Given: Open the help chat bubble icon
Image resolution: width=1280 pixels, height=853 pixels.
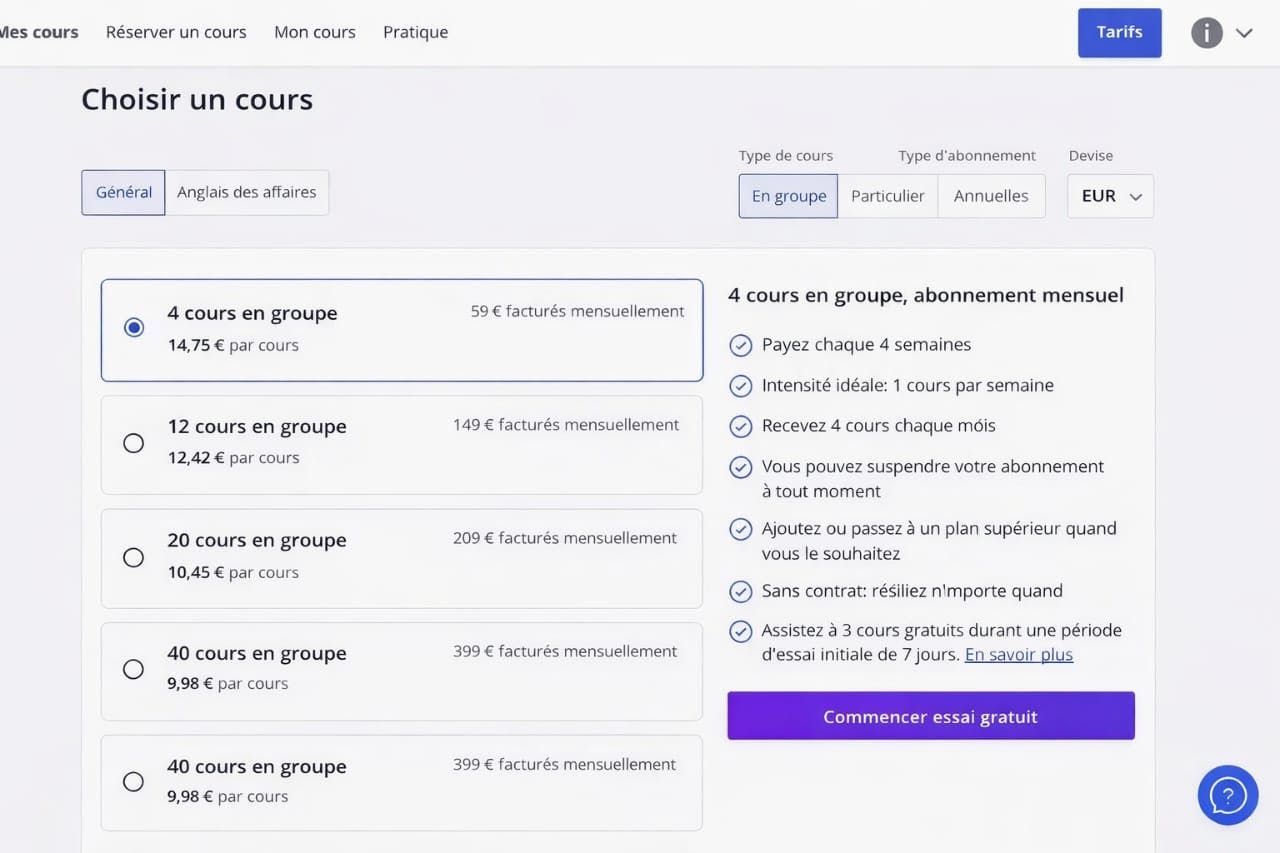Looking at the screenshot, I should (1227, 795).
